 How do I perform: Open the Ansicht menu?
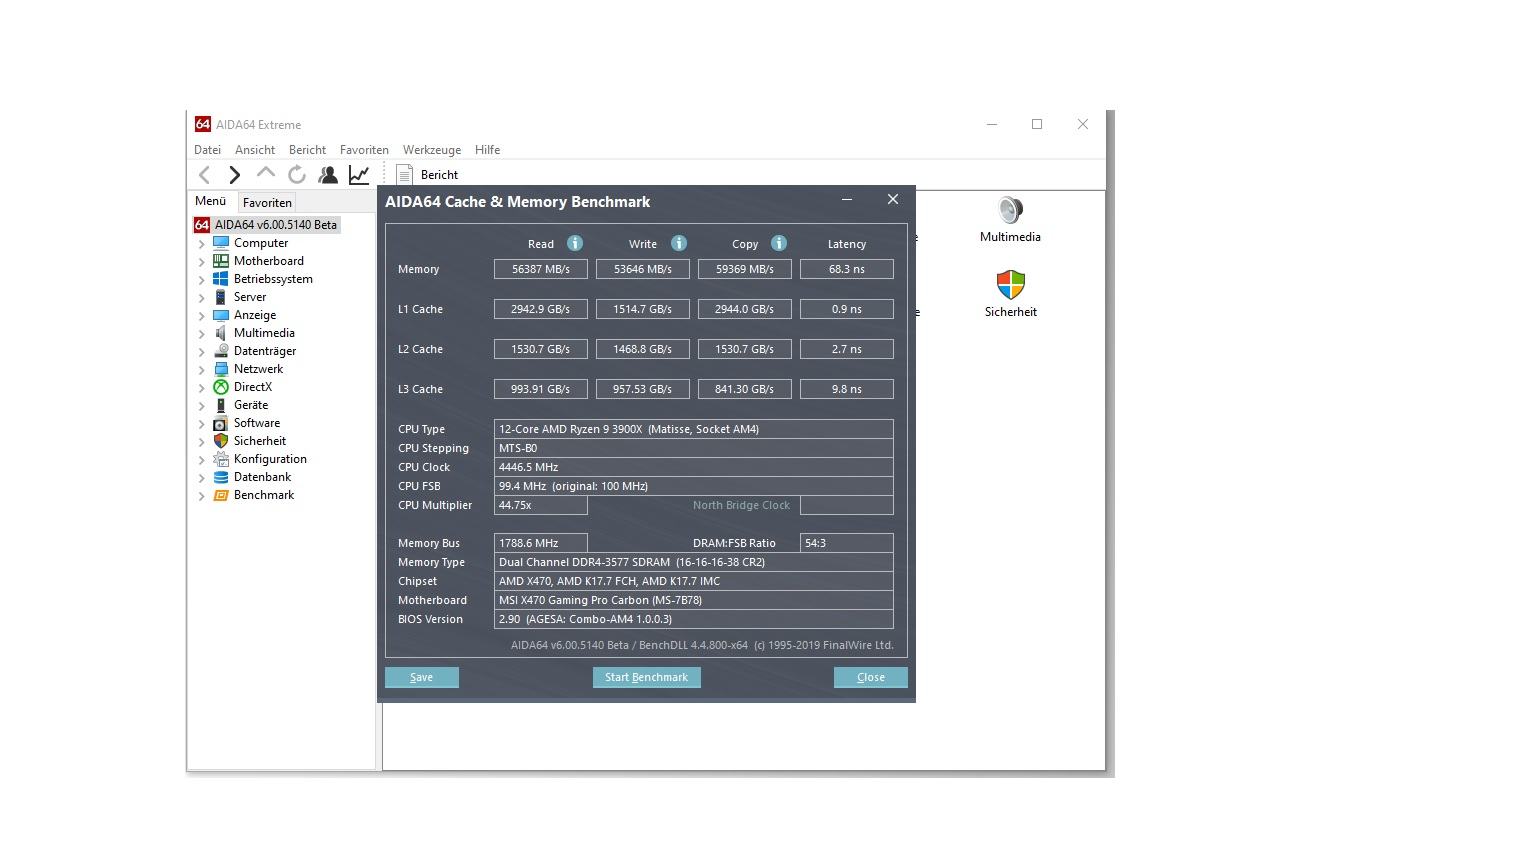[255, 150]
